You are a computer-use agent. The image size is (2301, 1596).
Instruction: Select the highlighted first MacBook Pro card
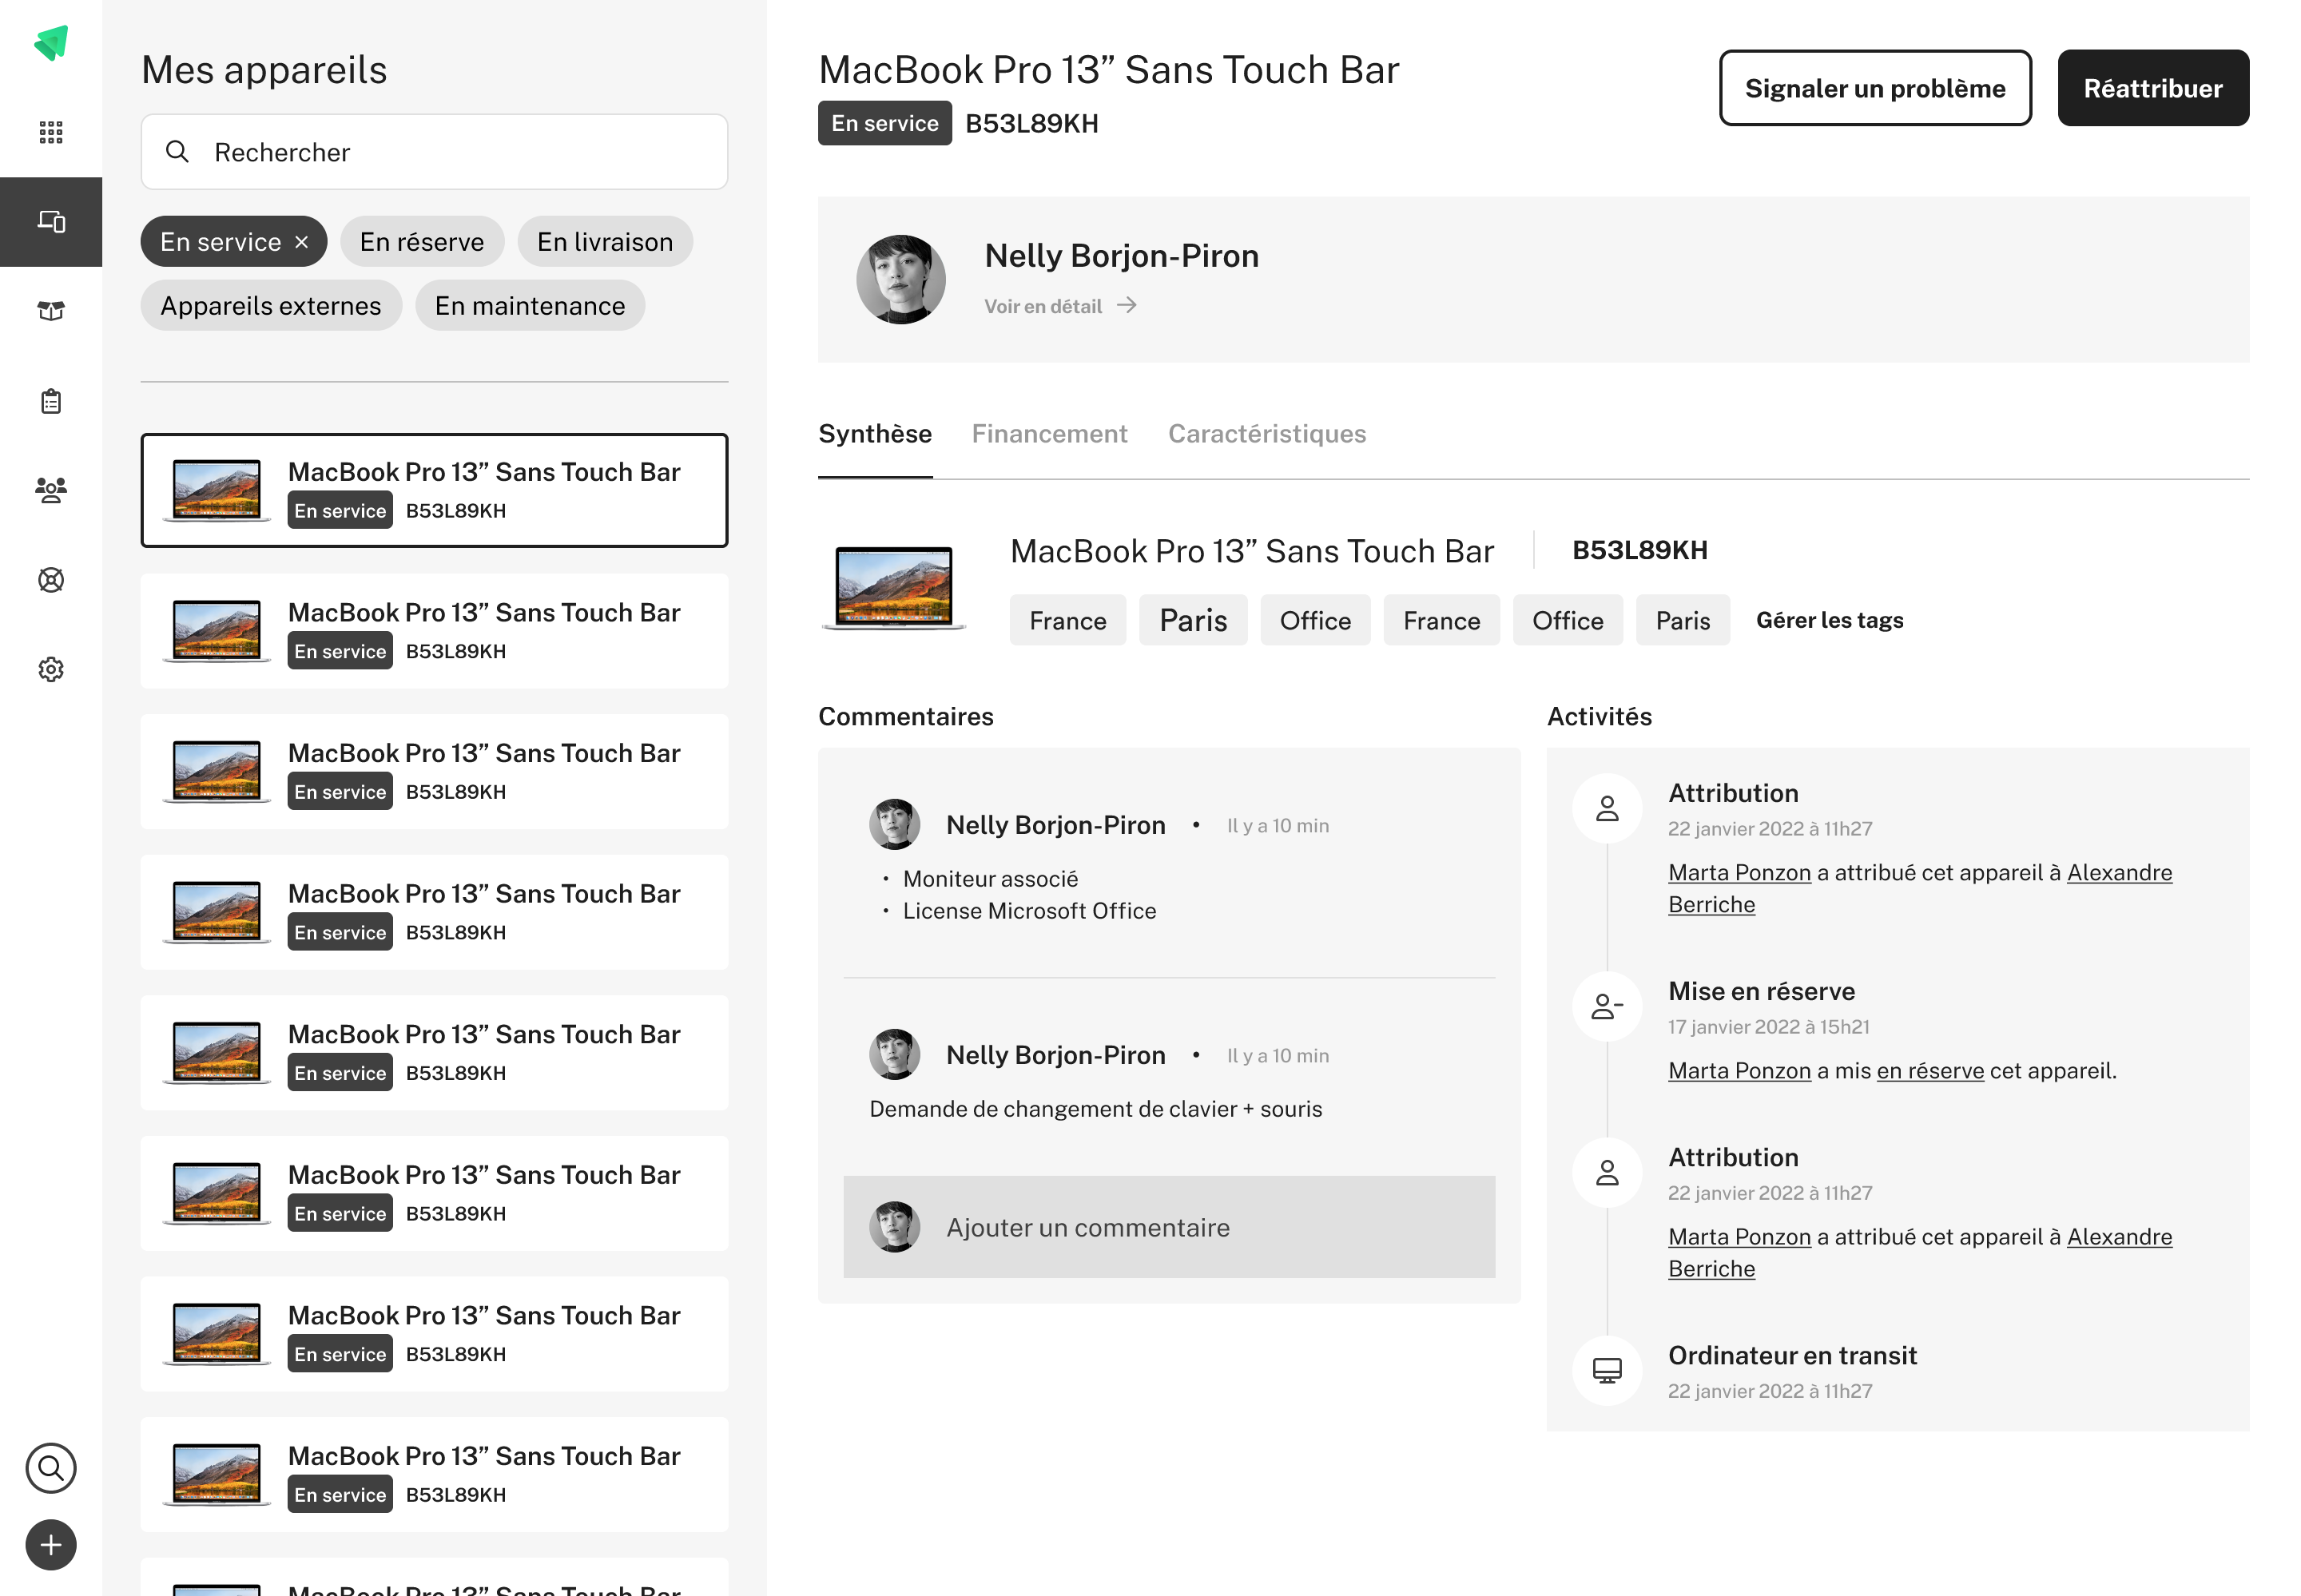(434, 490)
